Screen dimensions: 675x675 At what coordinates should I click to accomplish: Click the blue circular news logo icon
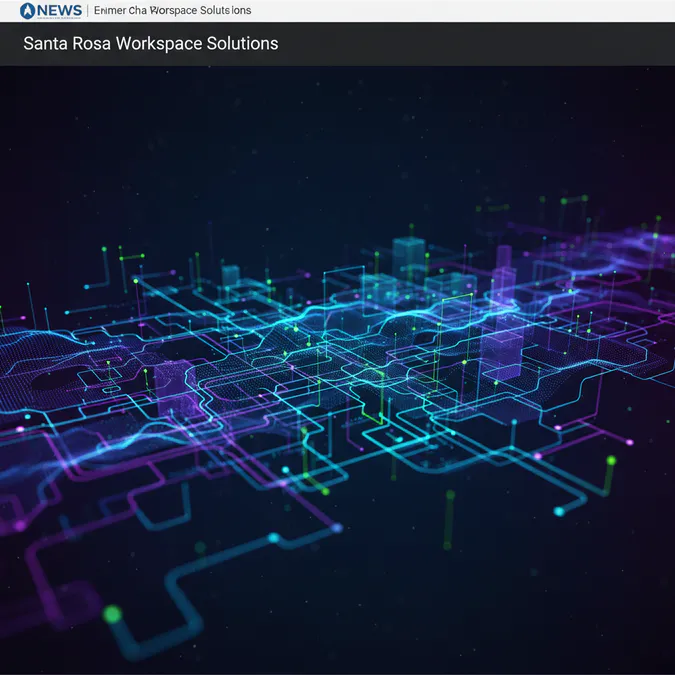point(27,11)
